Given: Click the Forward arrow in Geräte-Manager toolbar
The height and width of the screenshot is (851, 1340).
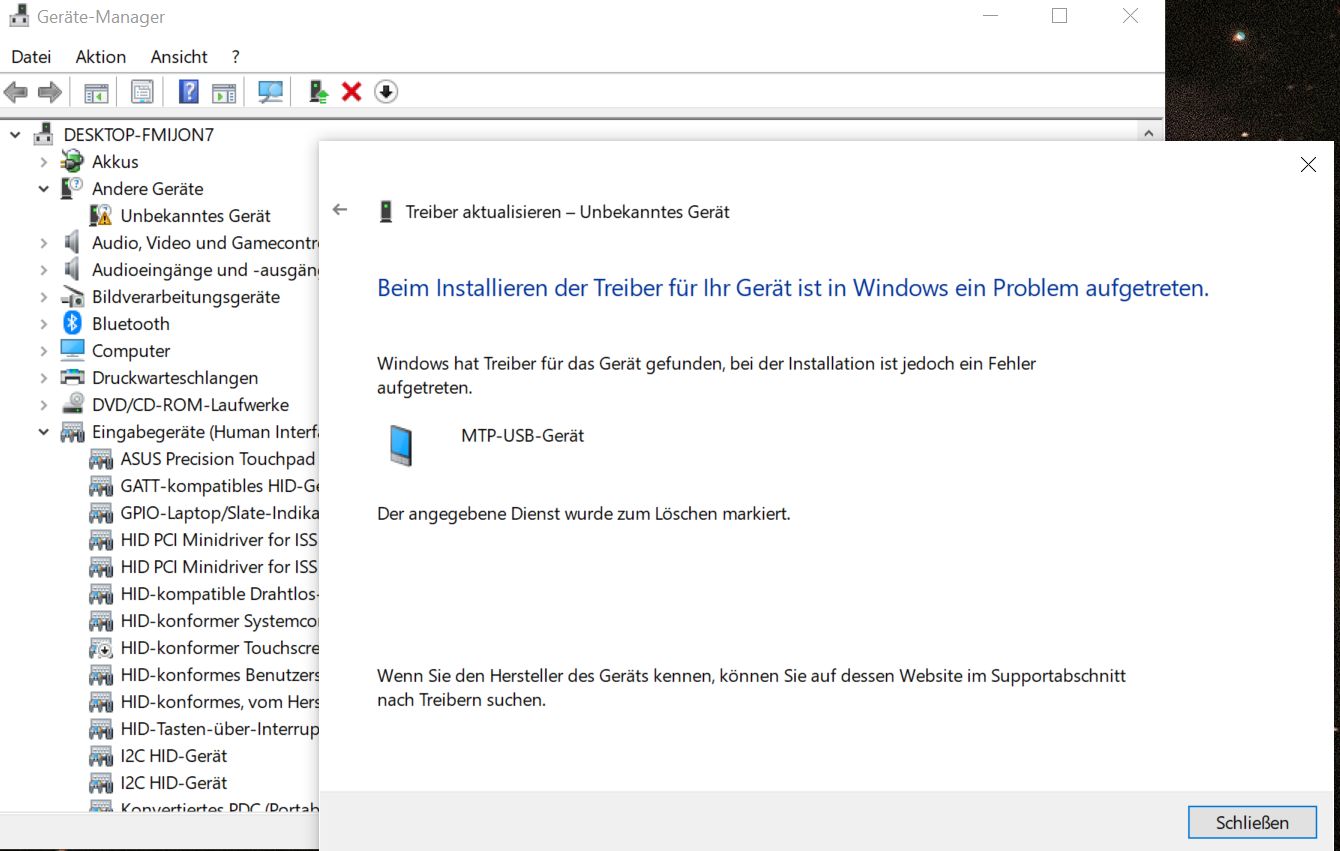Looking at the screenshot, I should [49, 92].
